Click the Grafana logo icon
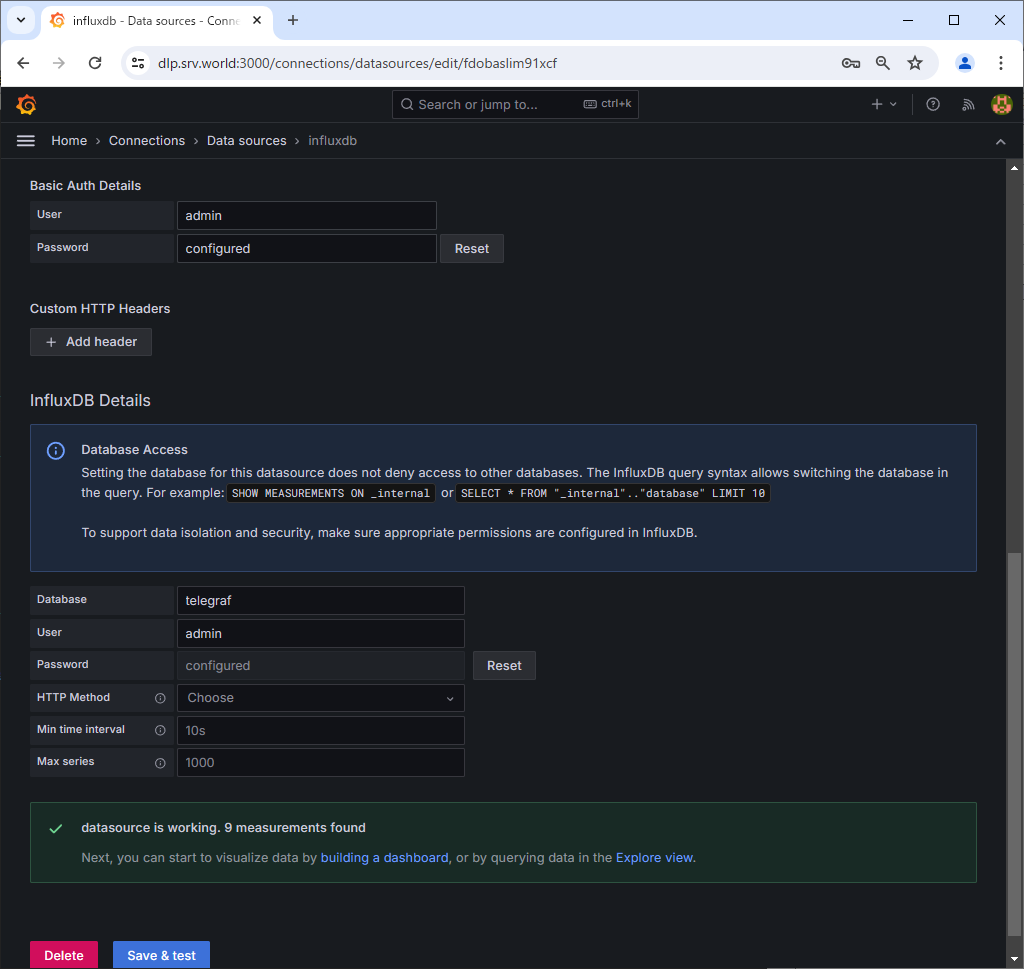The height and width of the screenshot is (969, 1024). [x=26, y=104]
